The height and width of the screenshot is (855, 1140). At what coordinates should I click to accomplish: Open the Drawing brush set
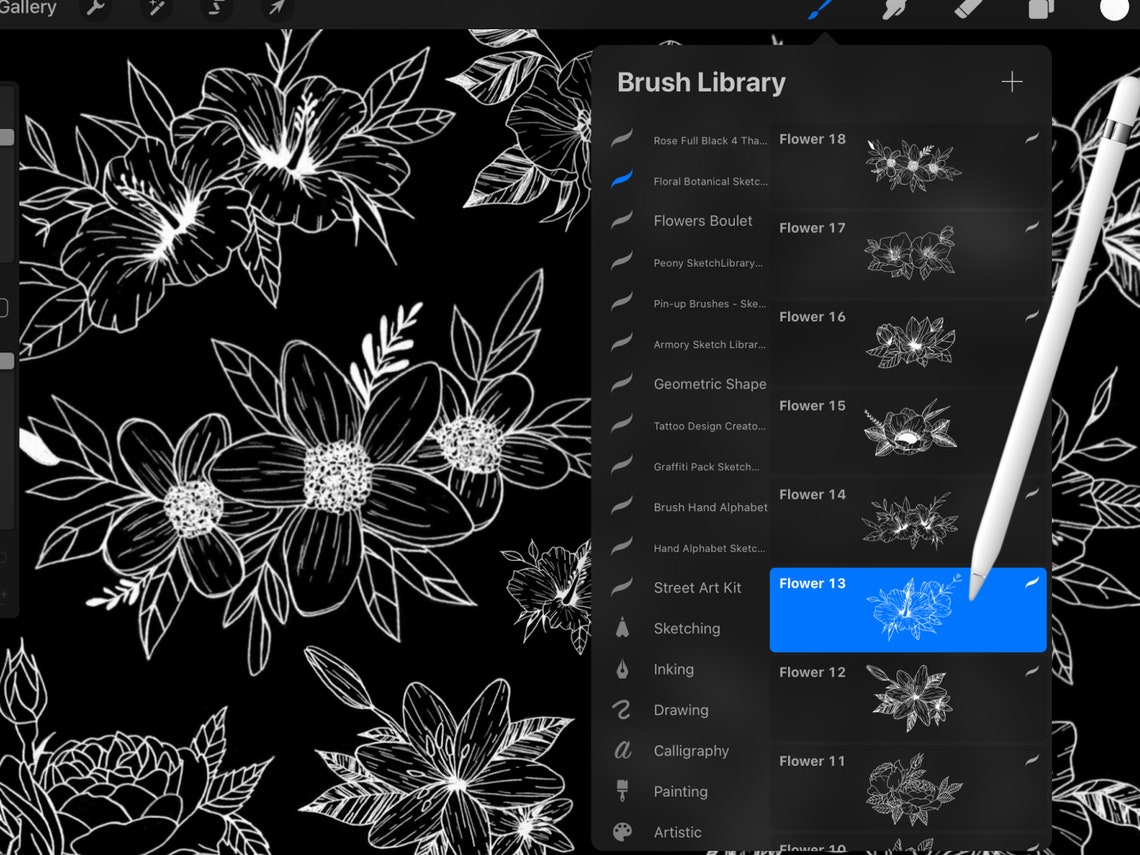pos(689,710)
